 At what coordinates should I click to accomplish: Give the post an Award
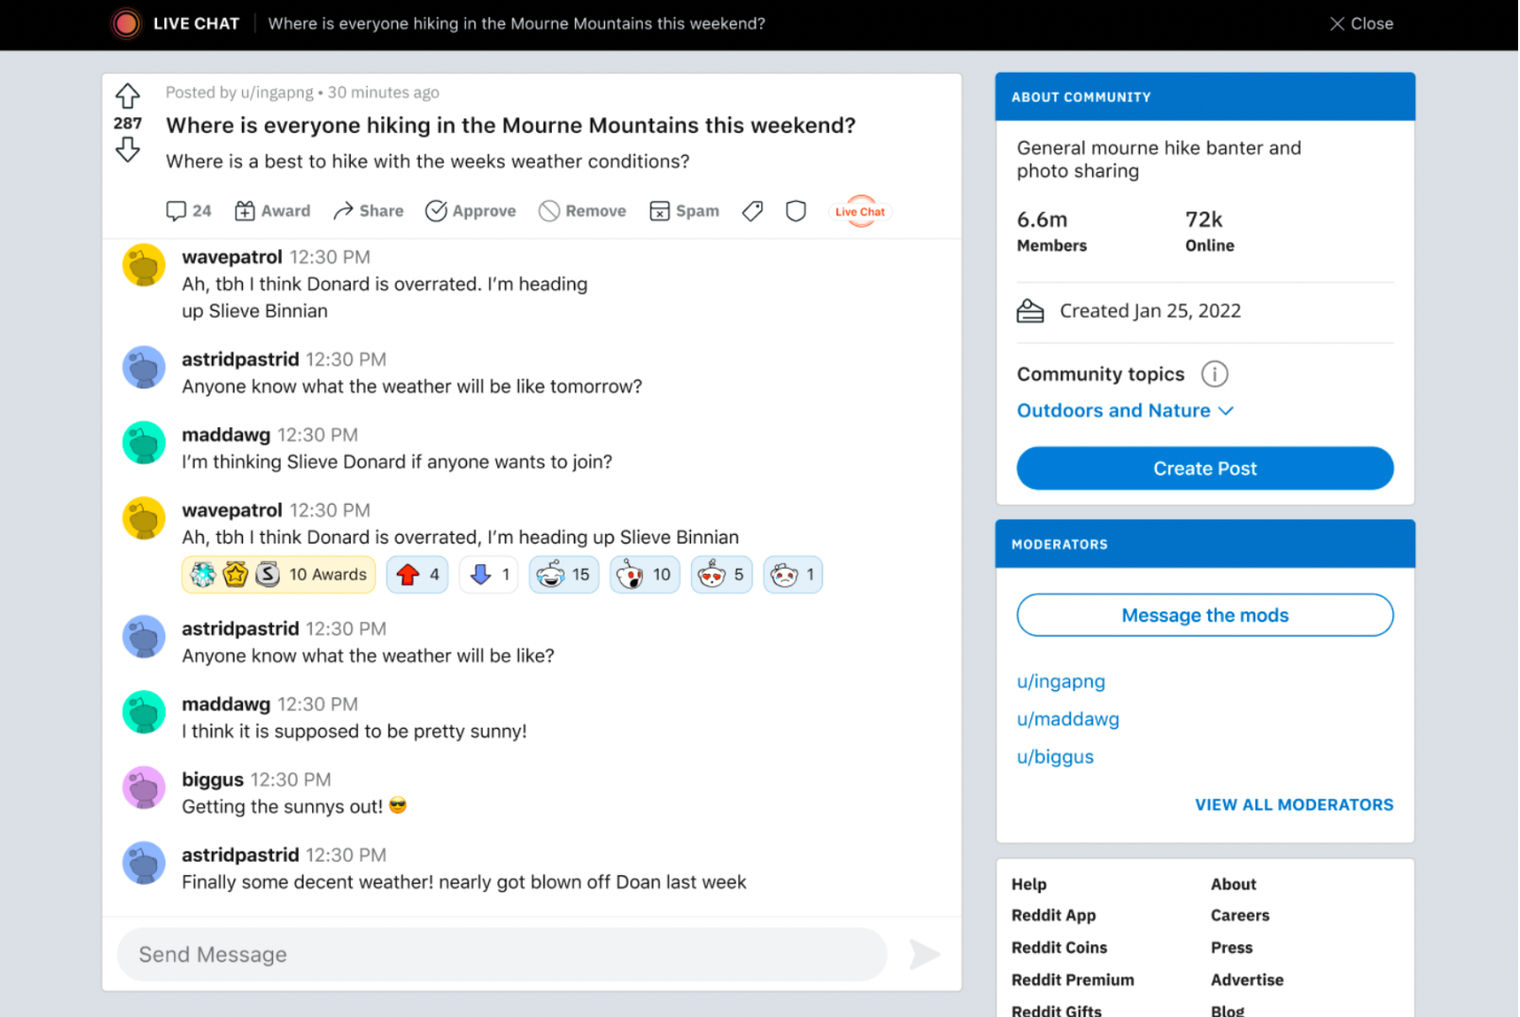click(x=271, y=211)
